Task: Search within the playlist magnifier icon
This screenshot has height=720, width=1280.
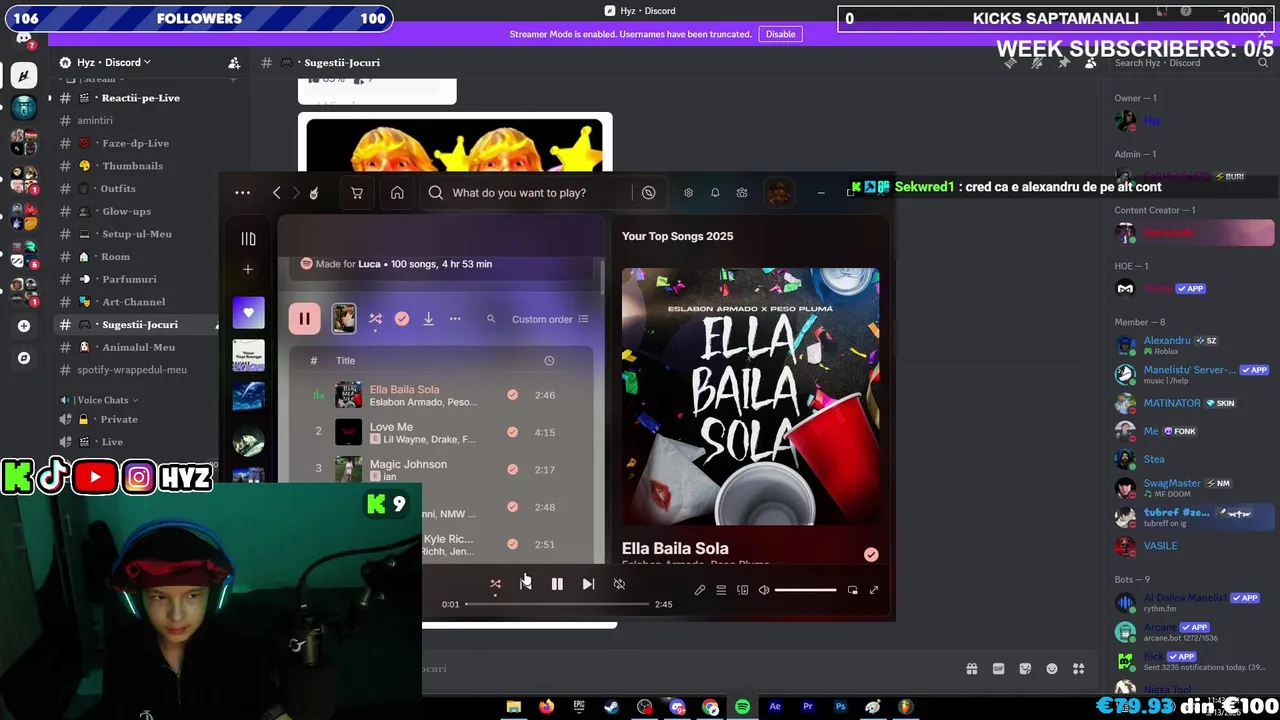Action: click(491, 319)
